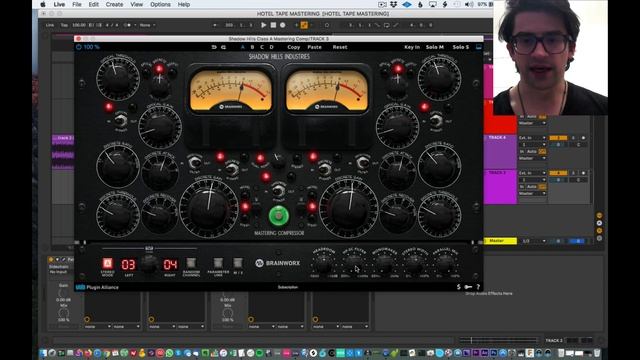Open the dollar sign icon in plugin footer

[458, 287]
